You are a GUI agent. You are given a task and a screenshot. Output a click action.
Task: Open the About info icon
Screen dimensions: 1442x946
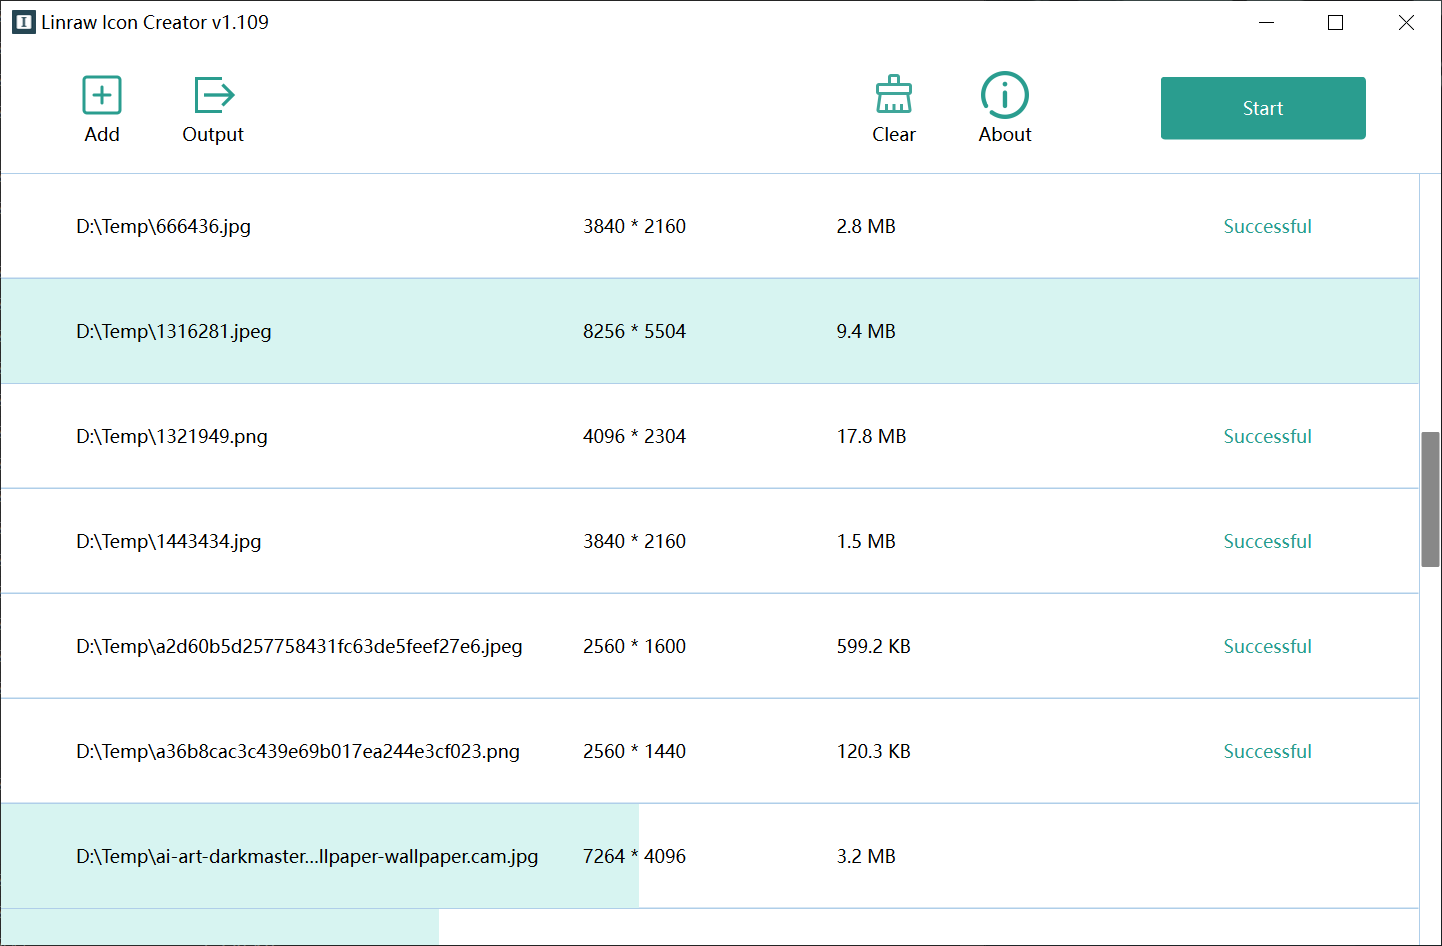pyautogui.click(x=1005, y=96)
